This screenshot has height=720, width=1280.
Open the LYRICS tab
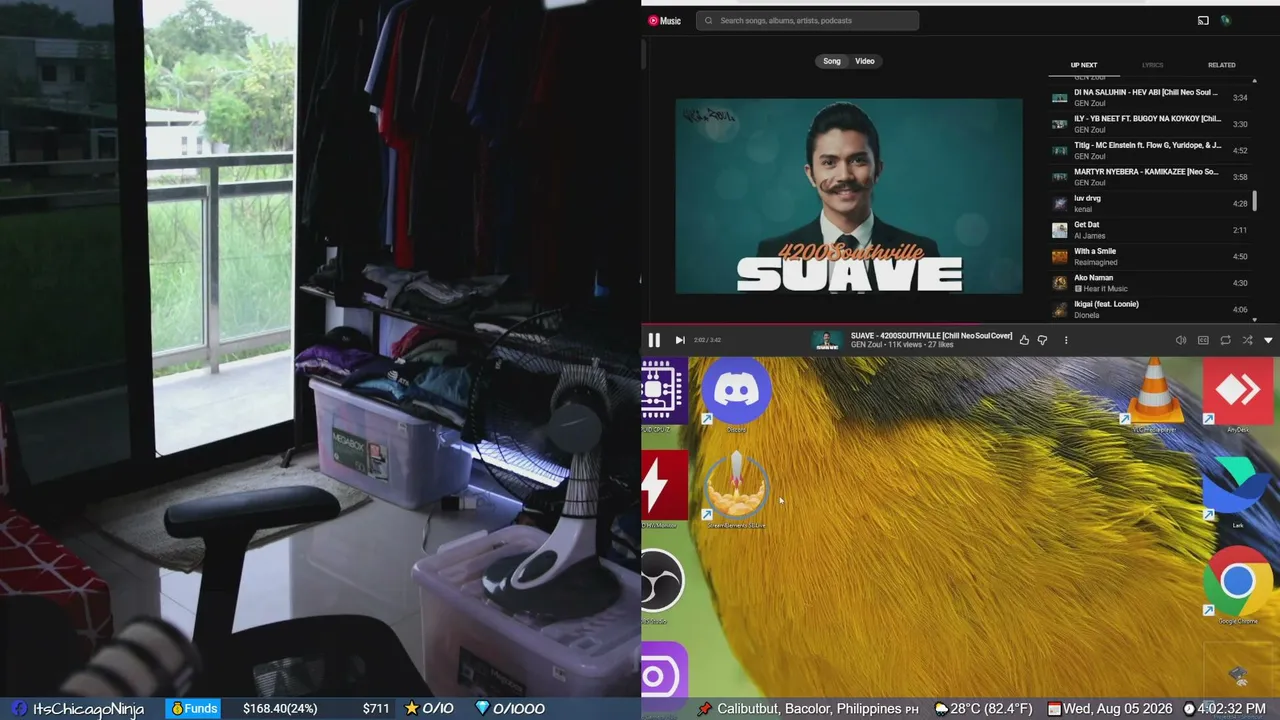tap(1153, 65)
